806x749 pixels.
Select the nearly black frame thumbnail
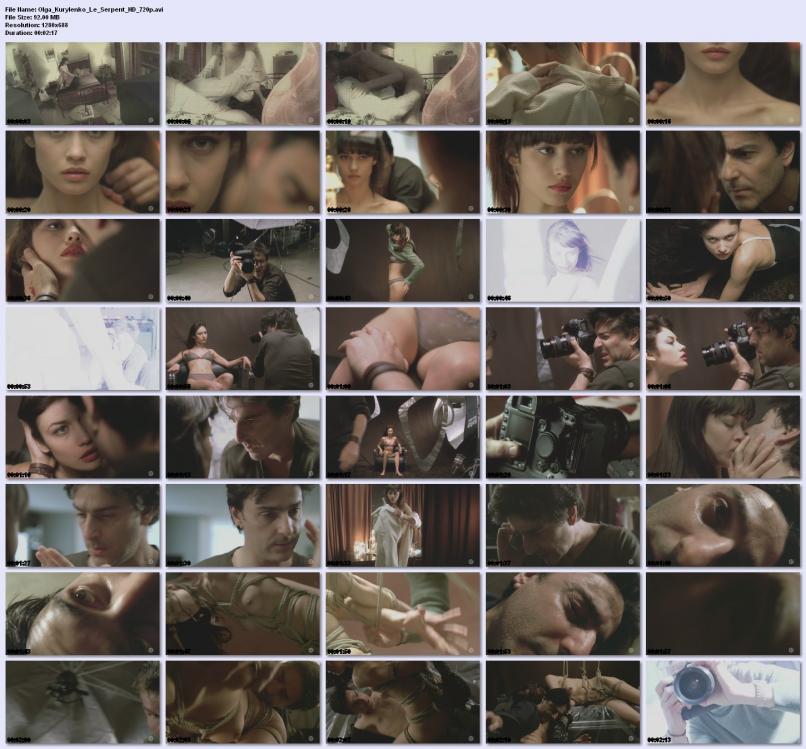[723, 614]
